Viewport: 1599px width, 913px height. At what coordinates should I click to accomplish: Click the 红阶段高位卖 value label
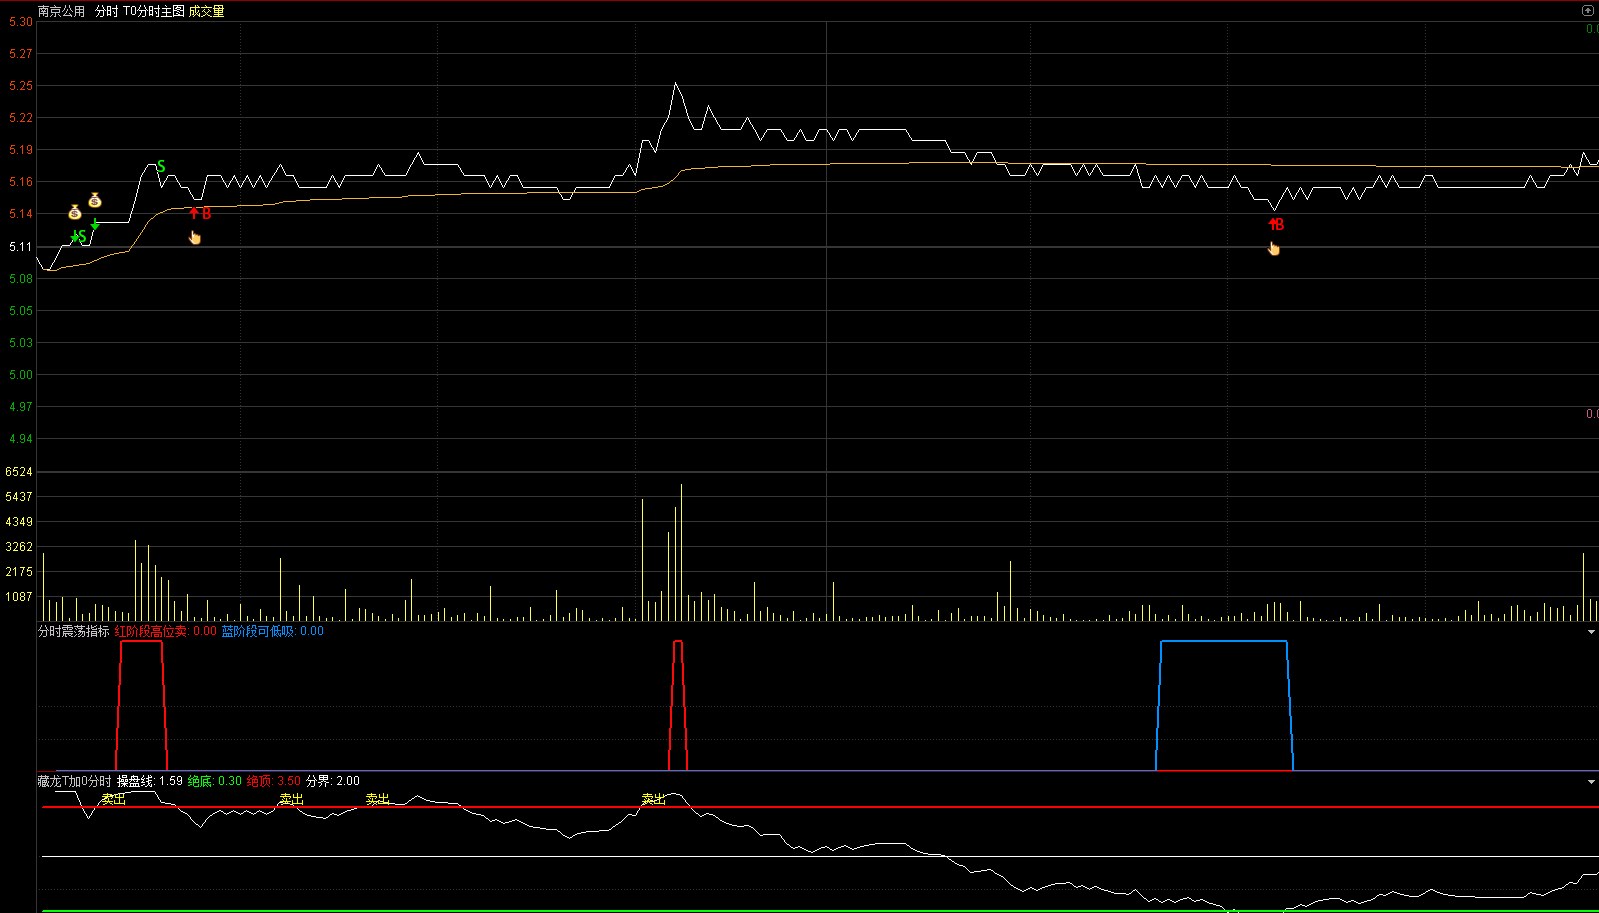pos(166,631)
